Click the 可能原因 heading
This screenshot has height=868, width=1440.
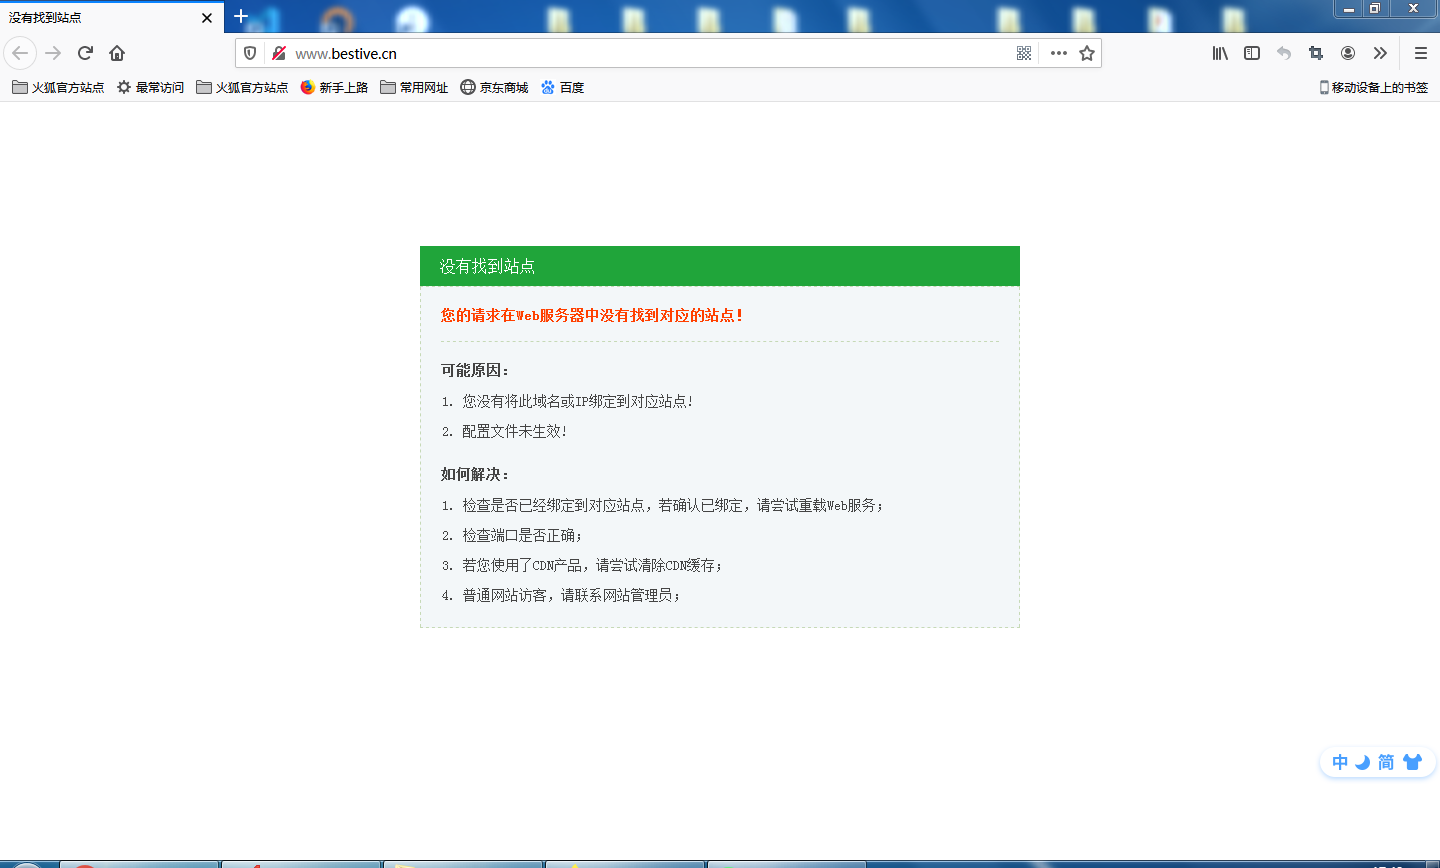[475, 370]
